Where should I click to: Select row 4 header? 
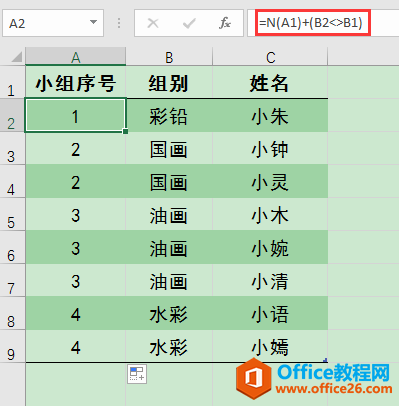click(x=12, y=181)
